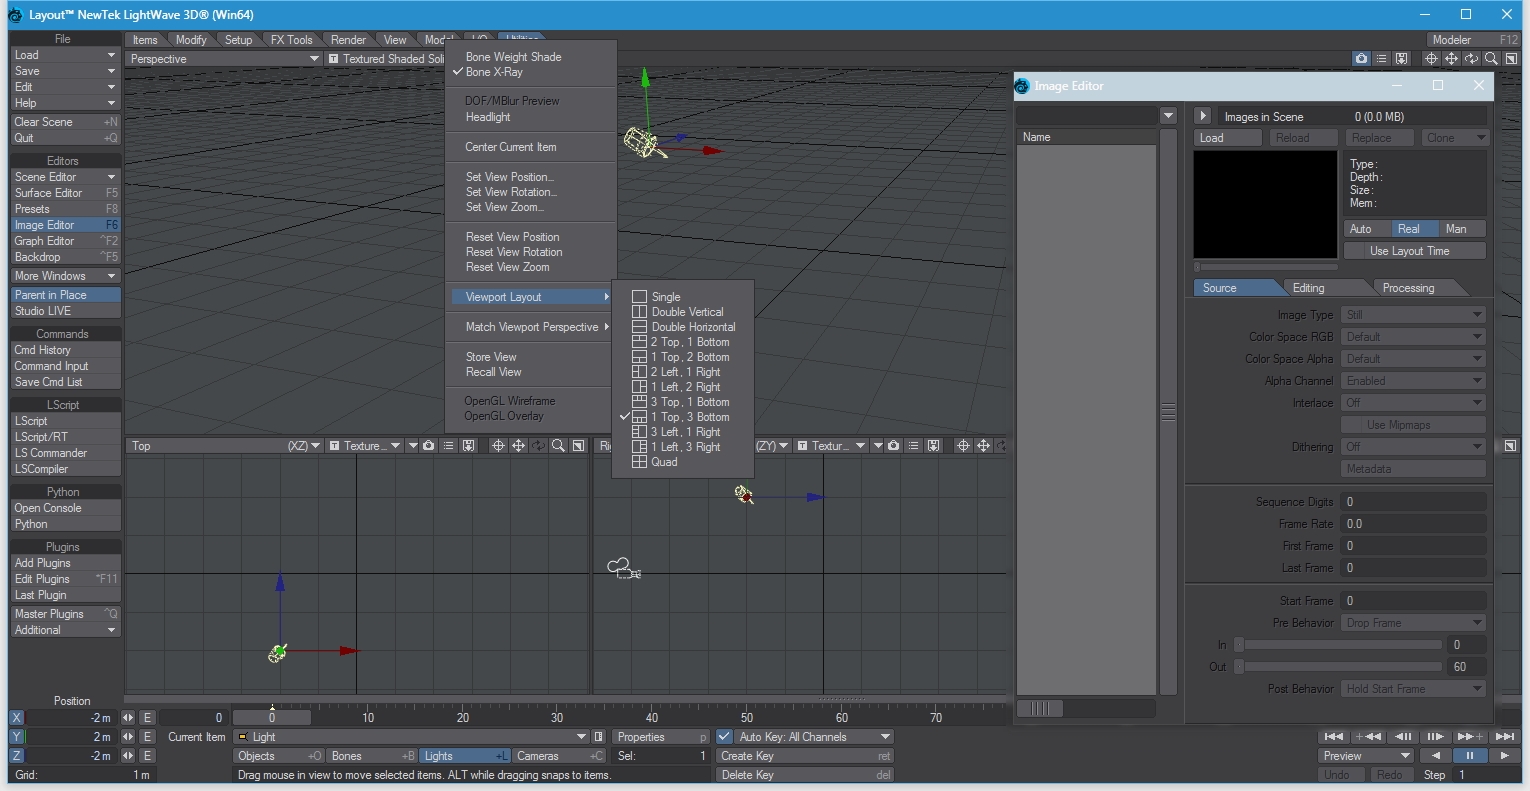
Task: Toggle the E envelope button for X position
Action: click(147, 717)
